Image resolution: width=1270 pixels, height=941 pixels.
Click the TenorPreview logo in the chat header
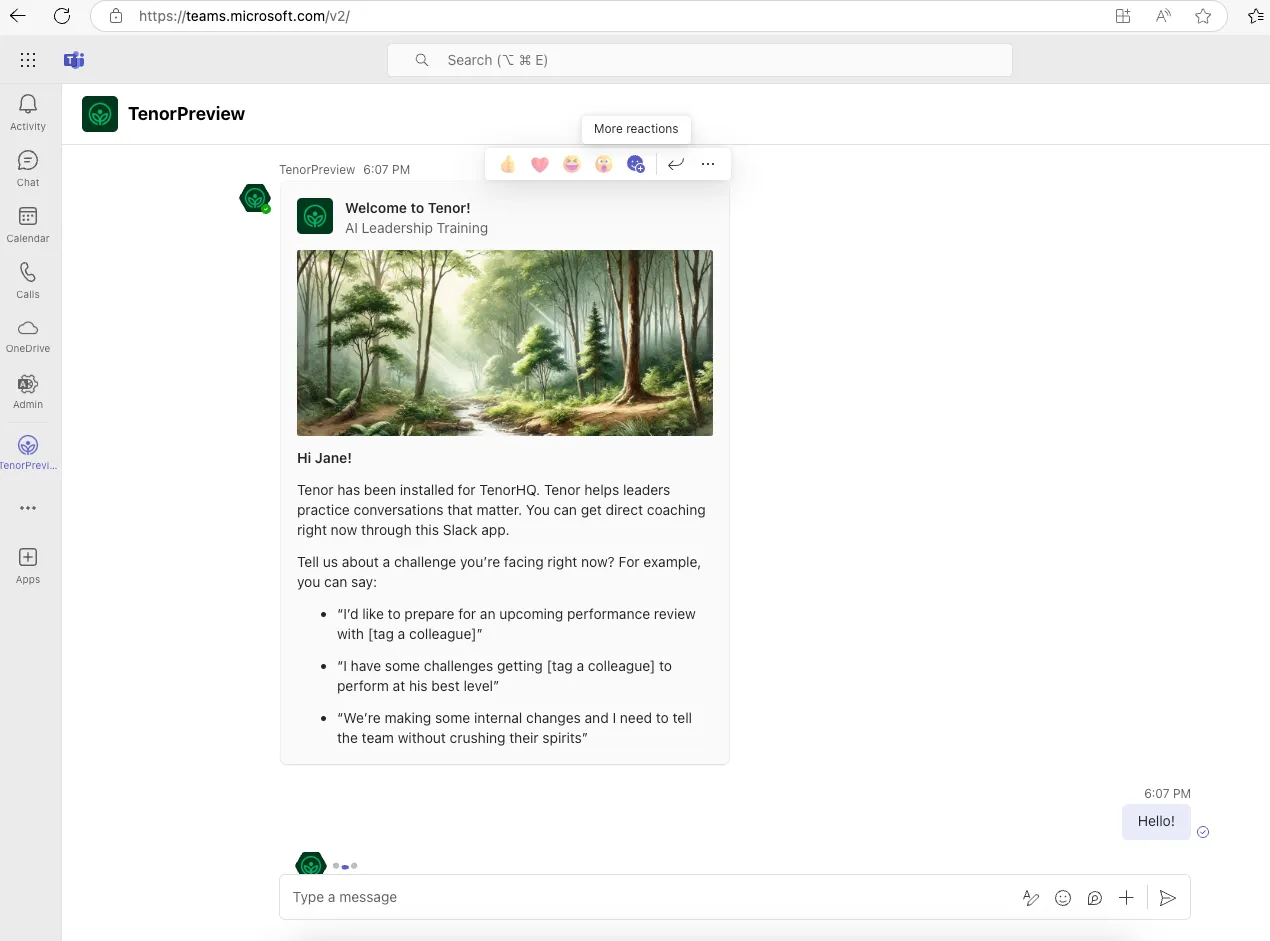click(100, 114)
